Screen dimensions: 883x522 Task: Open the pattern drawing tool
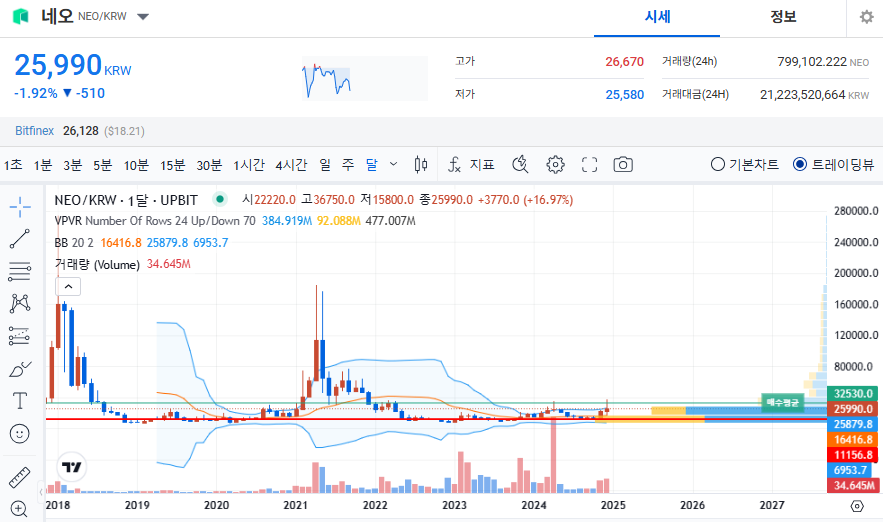pos(20,304)
